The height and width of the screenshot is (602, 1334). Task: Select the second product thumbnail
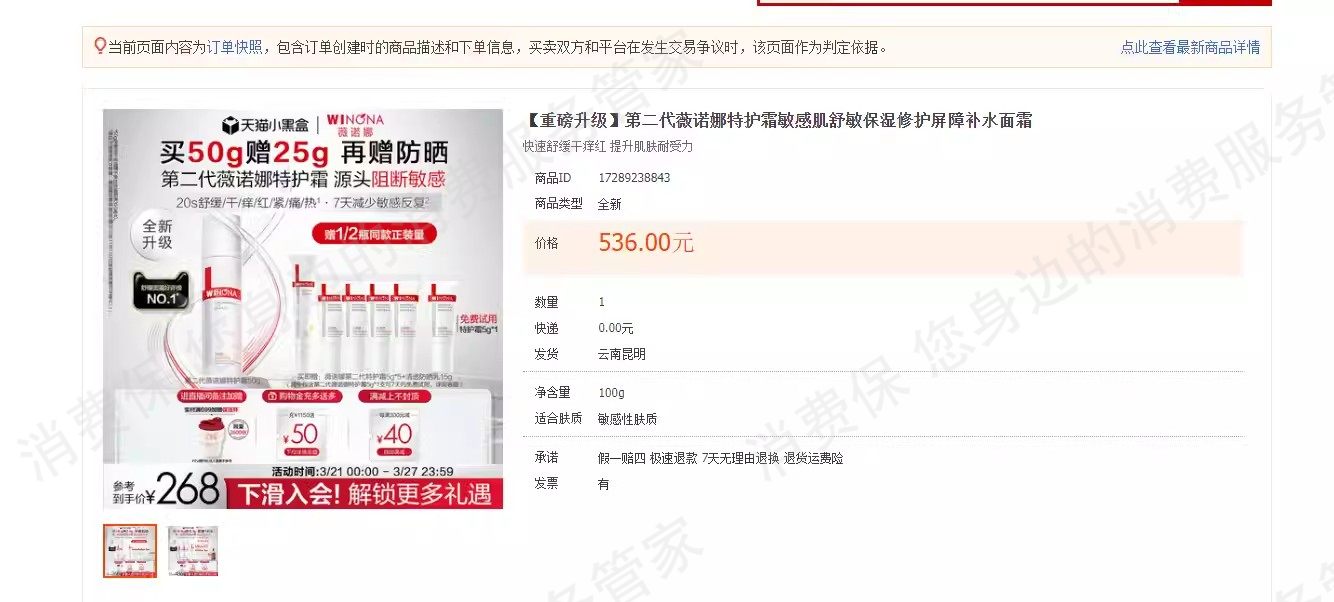(192, 551)
